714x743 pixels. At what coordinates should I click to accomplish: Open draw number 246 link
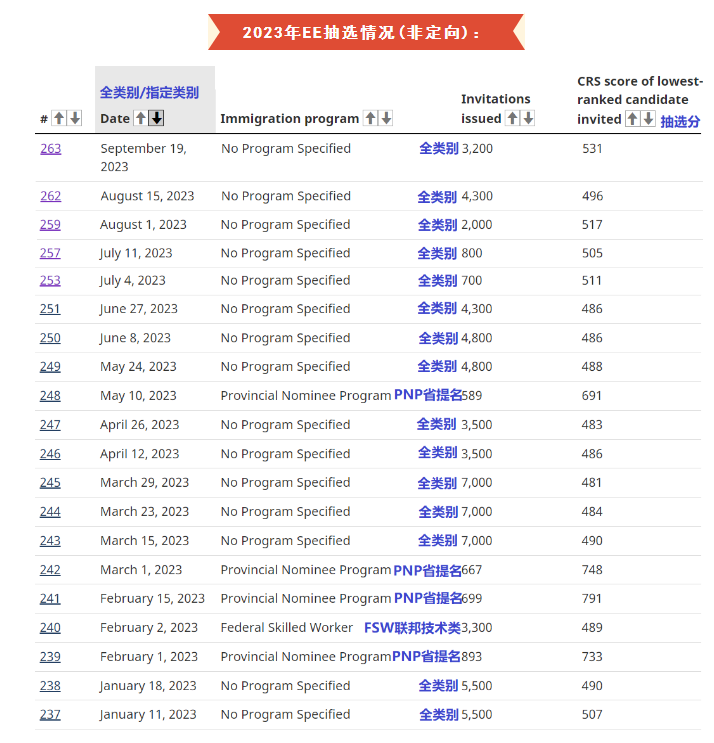click(50, 454)
